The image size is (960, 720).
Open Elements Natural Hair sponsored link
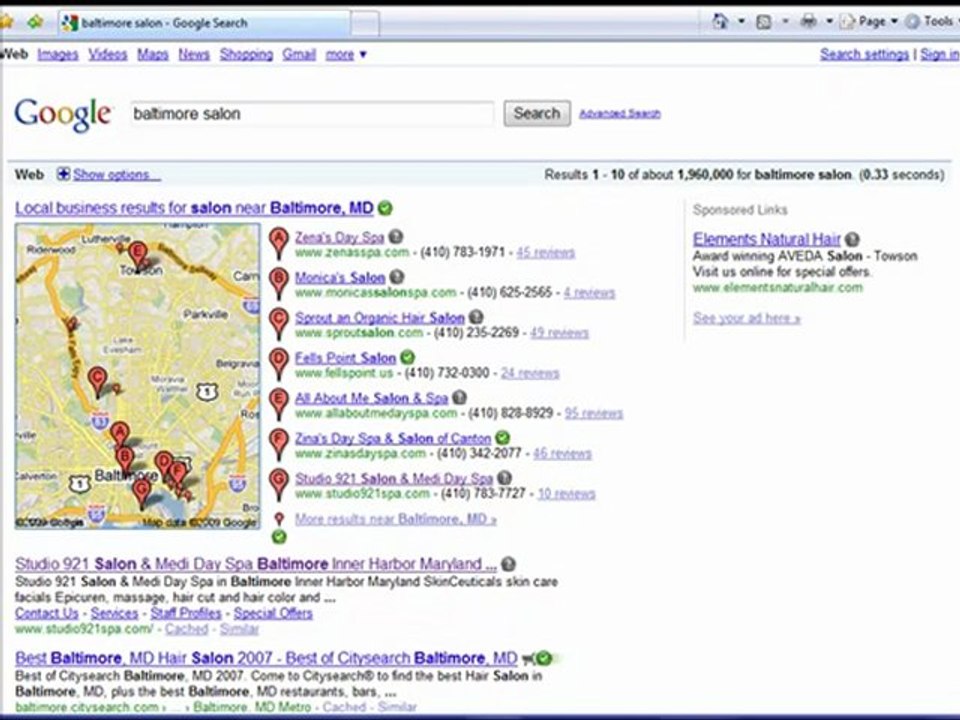pos(767,239)
